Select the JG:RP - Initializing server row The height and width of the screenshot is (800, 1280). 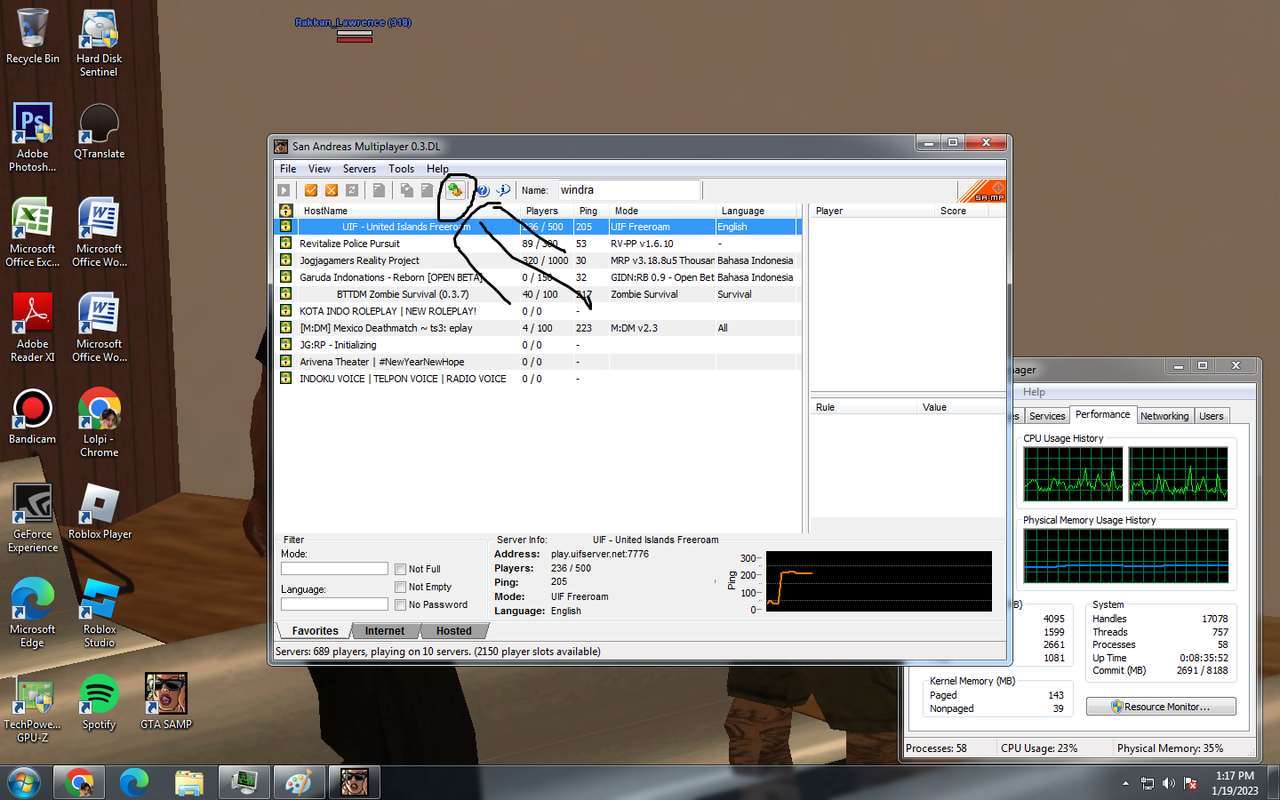[539, 345]
